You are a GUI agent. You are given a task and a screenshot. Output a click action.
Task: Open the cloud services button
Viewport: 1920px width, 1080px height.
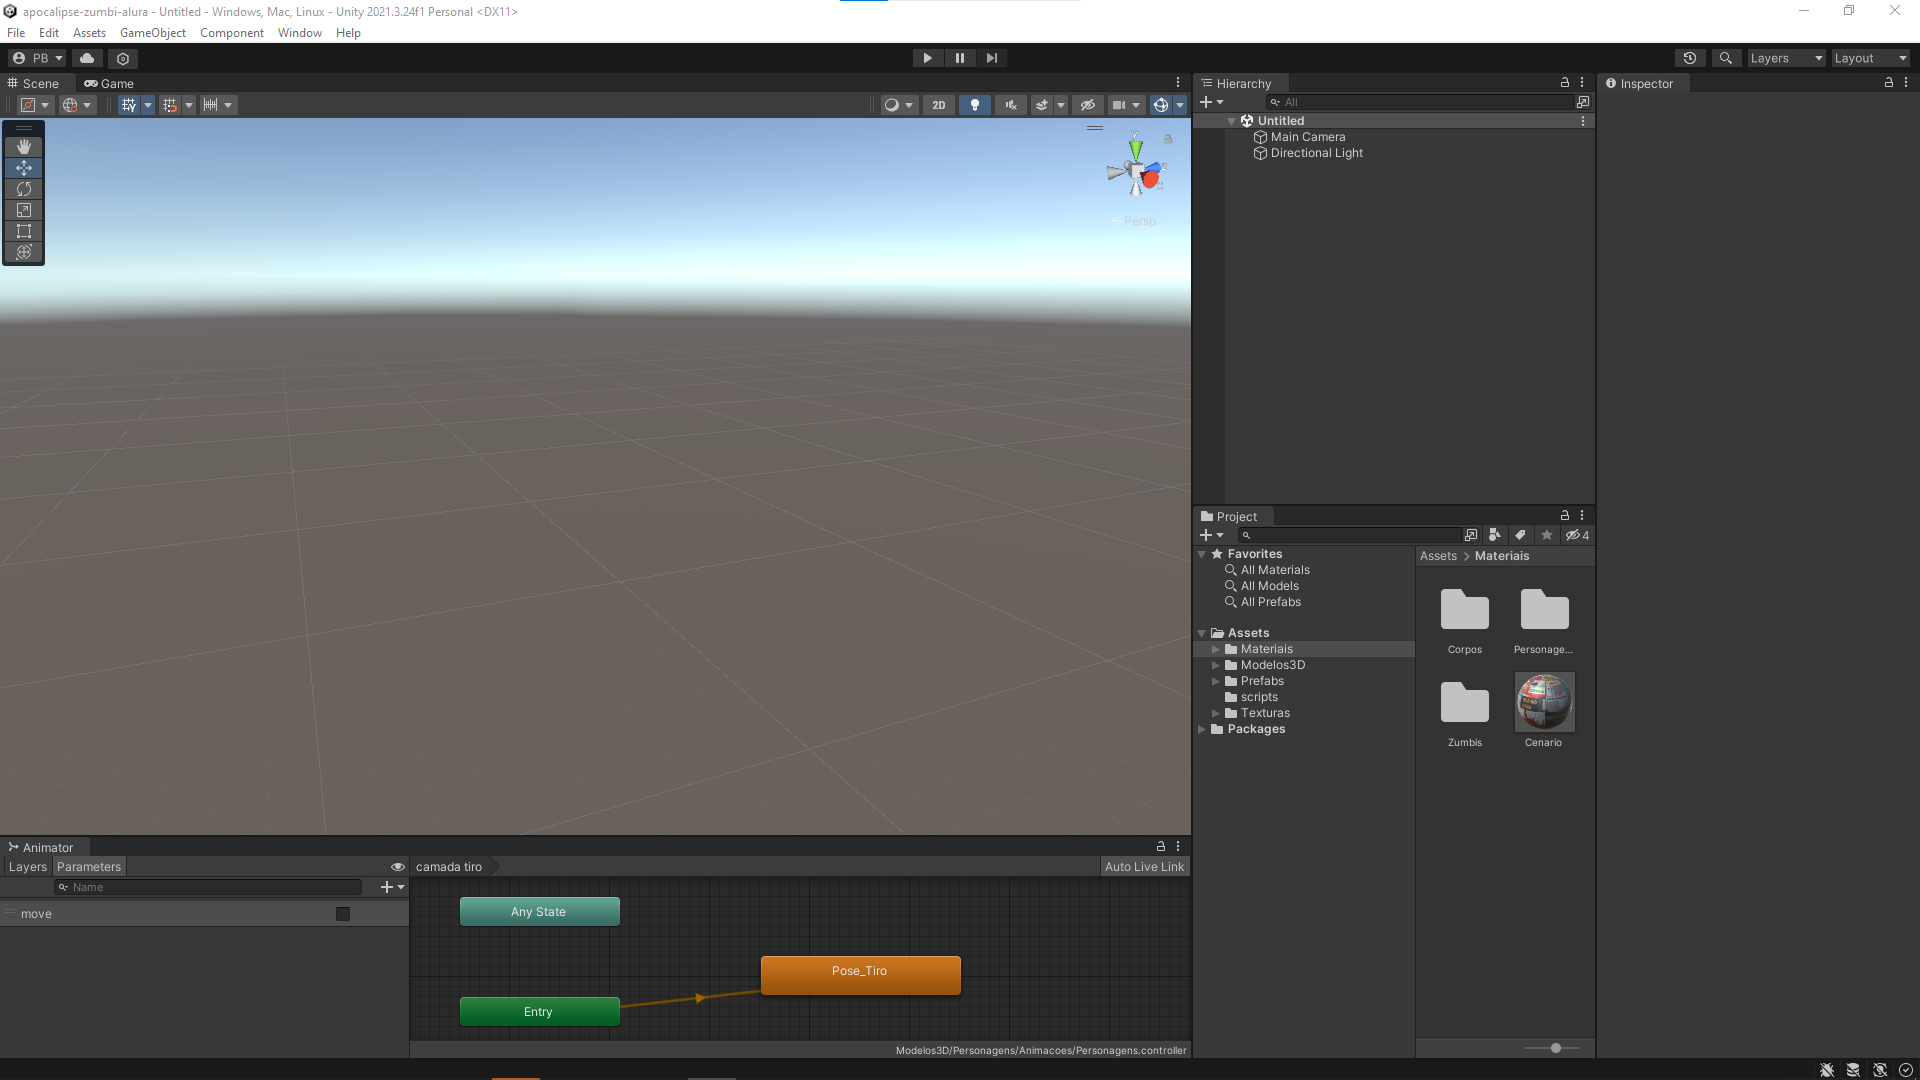(x=87, y=58)
